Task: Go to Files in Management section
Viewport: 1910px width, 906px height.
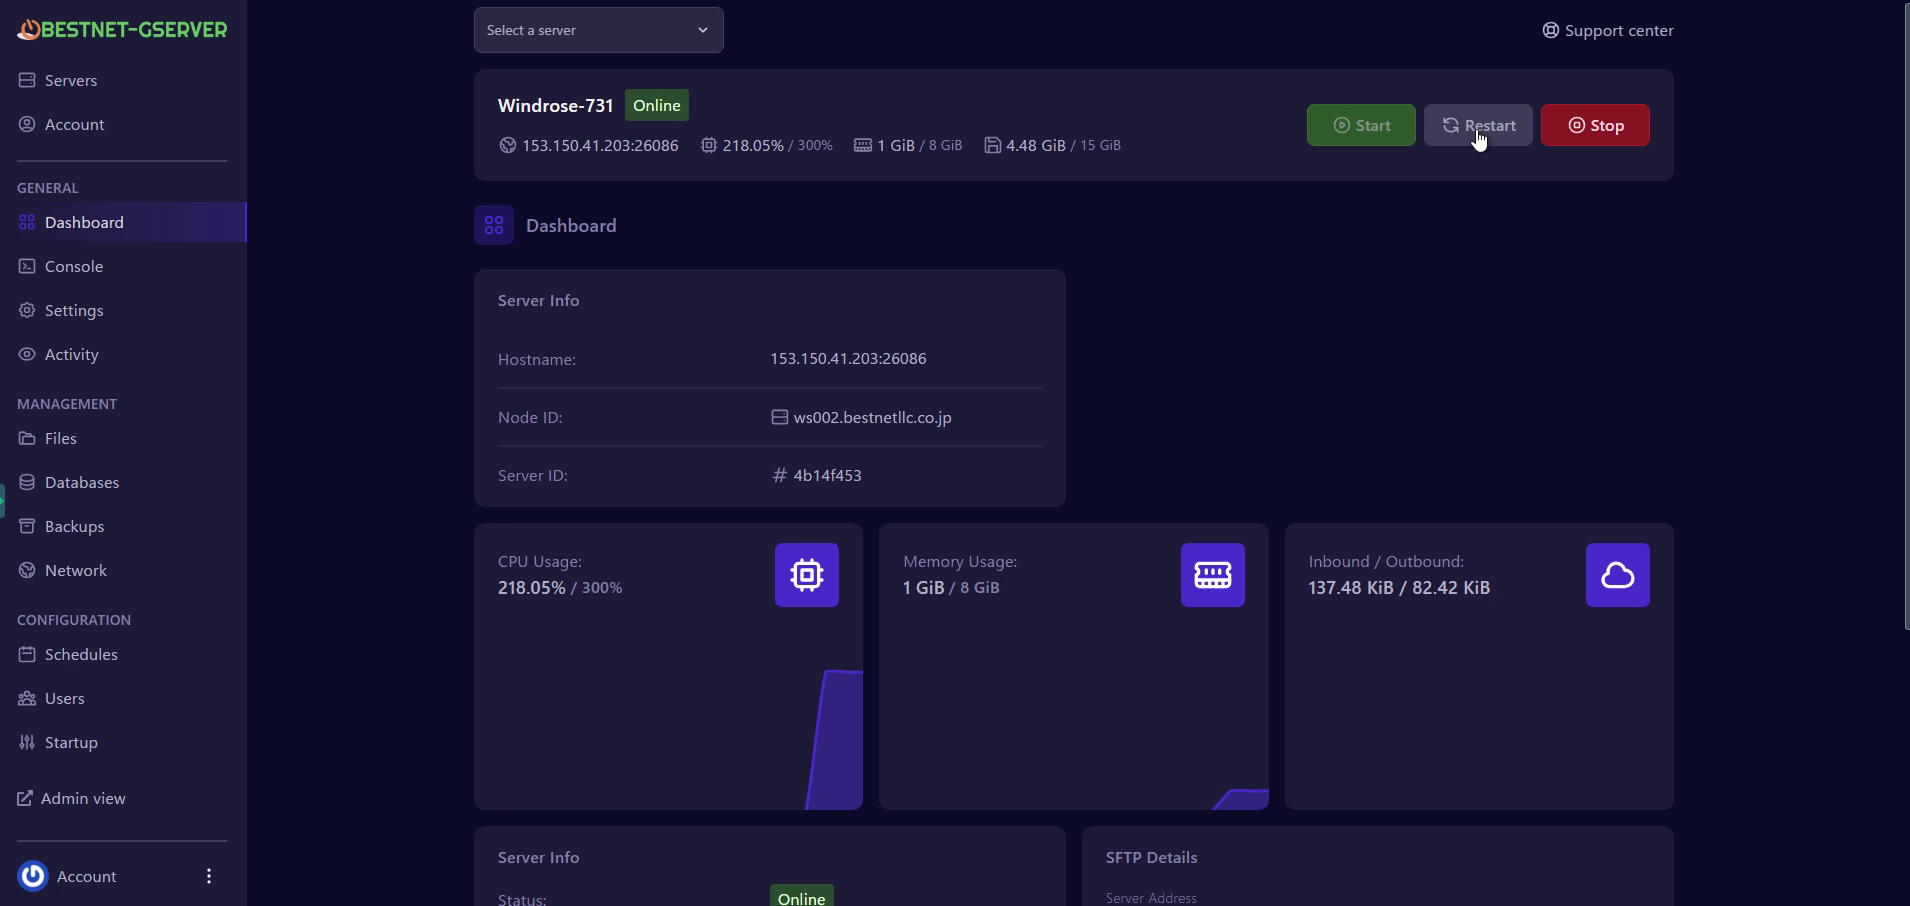Action: click(x=60, y=439)
